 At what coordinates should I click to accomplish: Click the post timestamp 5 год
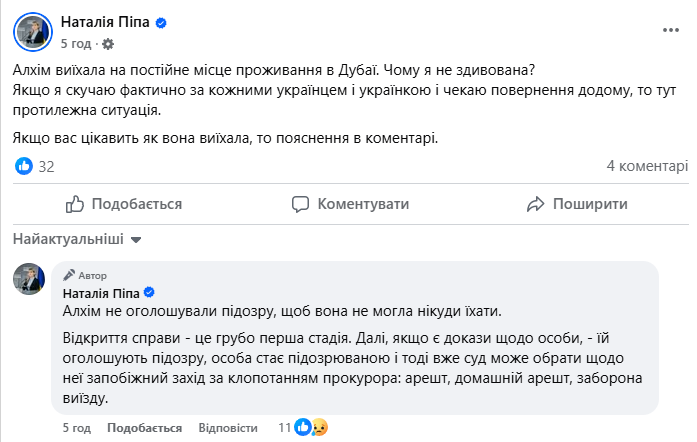77,44
